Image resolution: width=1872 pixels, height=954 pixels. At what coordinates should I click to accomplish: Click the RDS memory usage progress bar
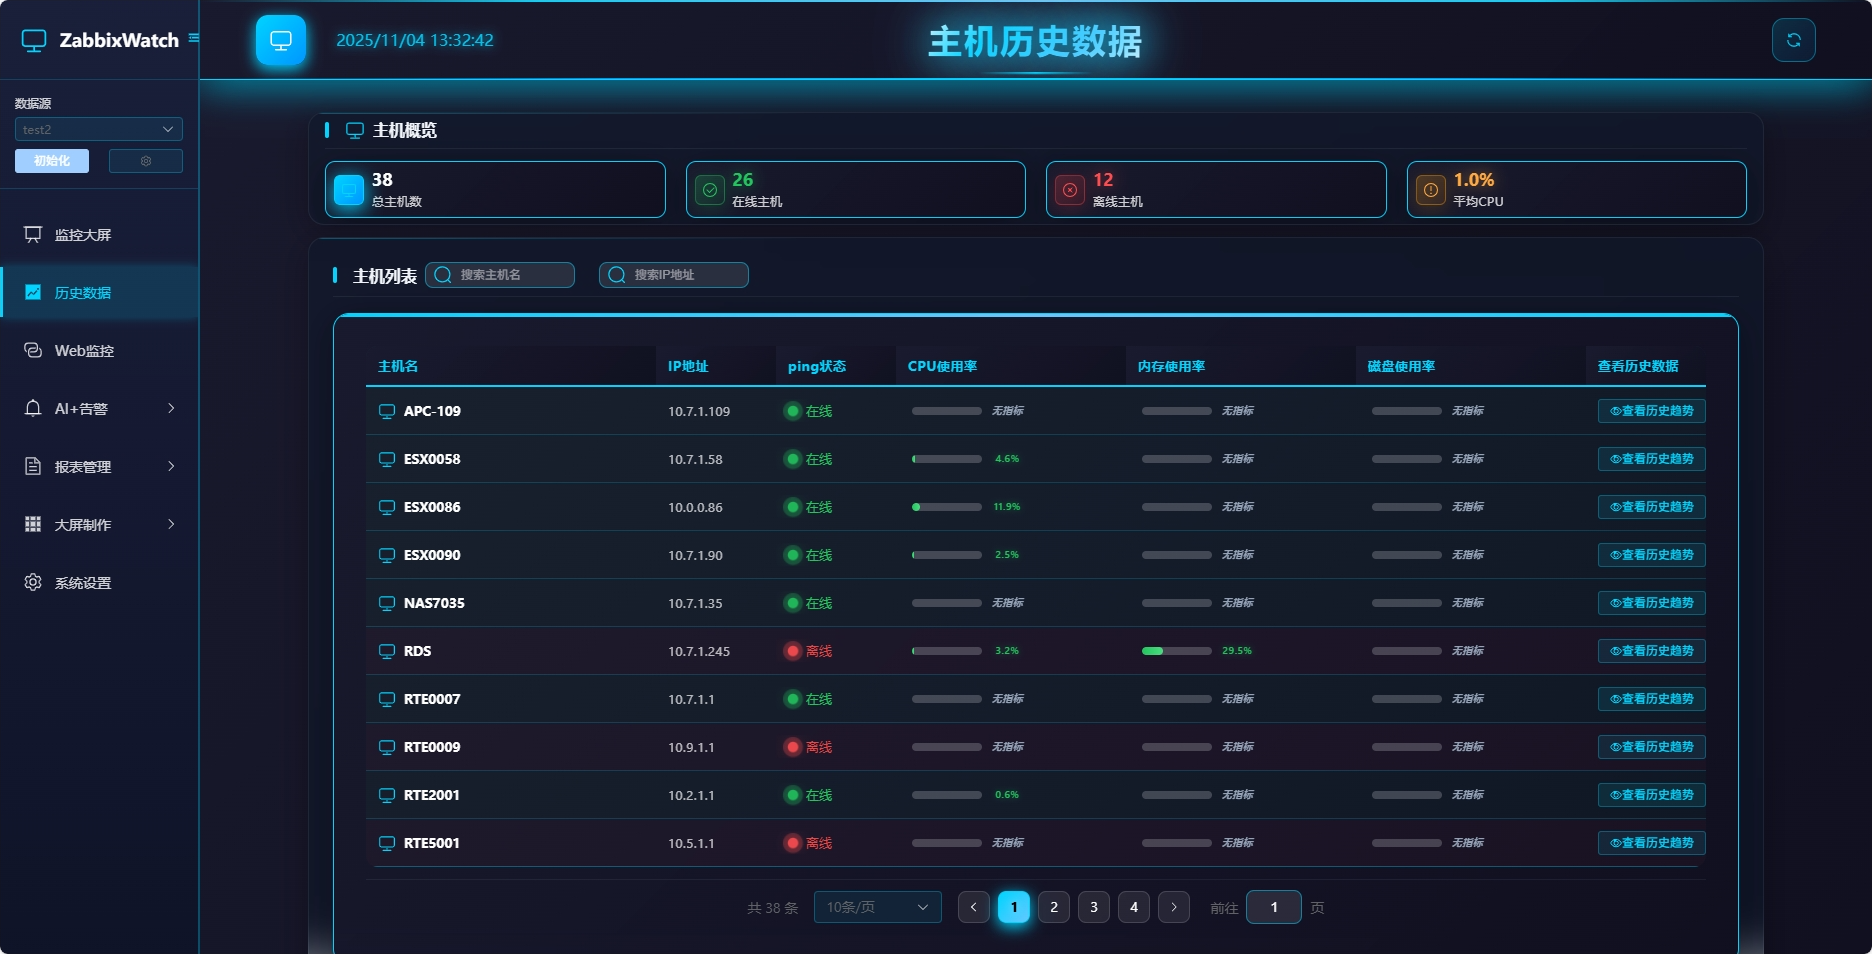tap(1177, 650)
